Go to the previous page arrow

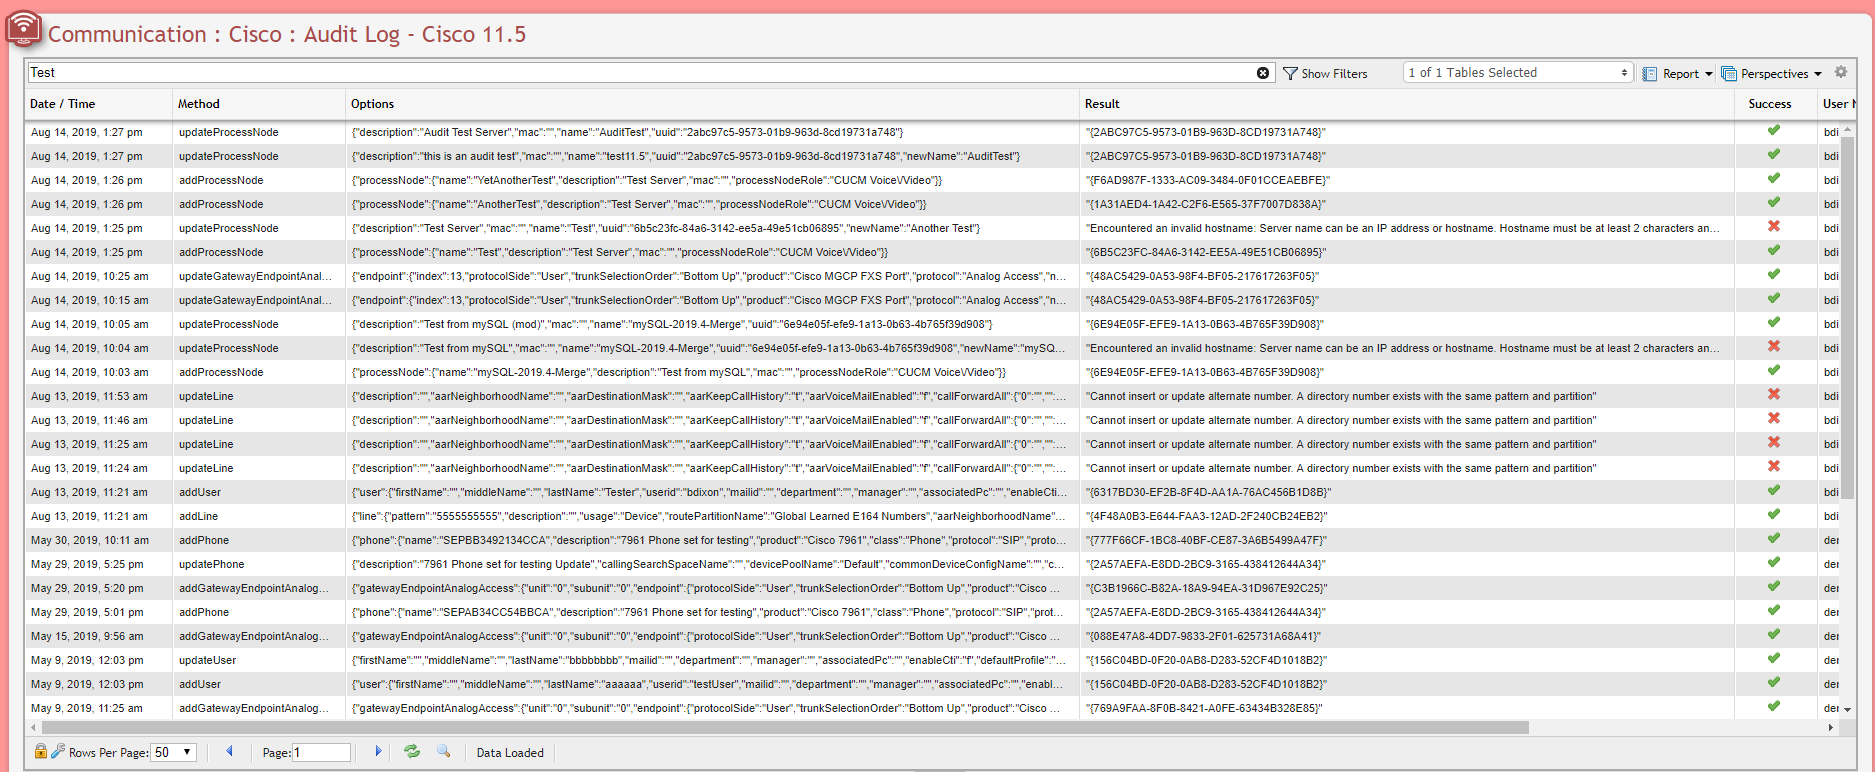click(x=229, y=752)
